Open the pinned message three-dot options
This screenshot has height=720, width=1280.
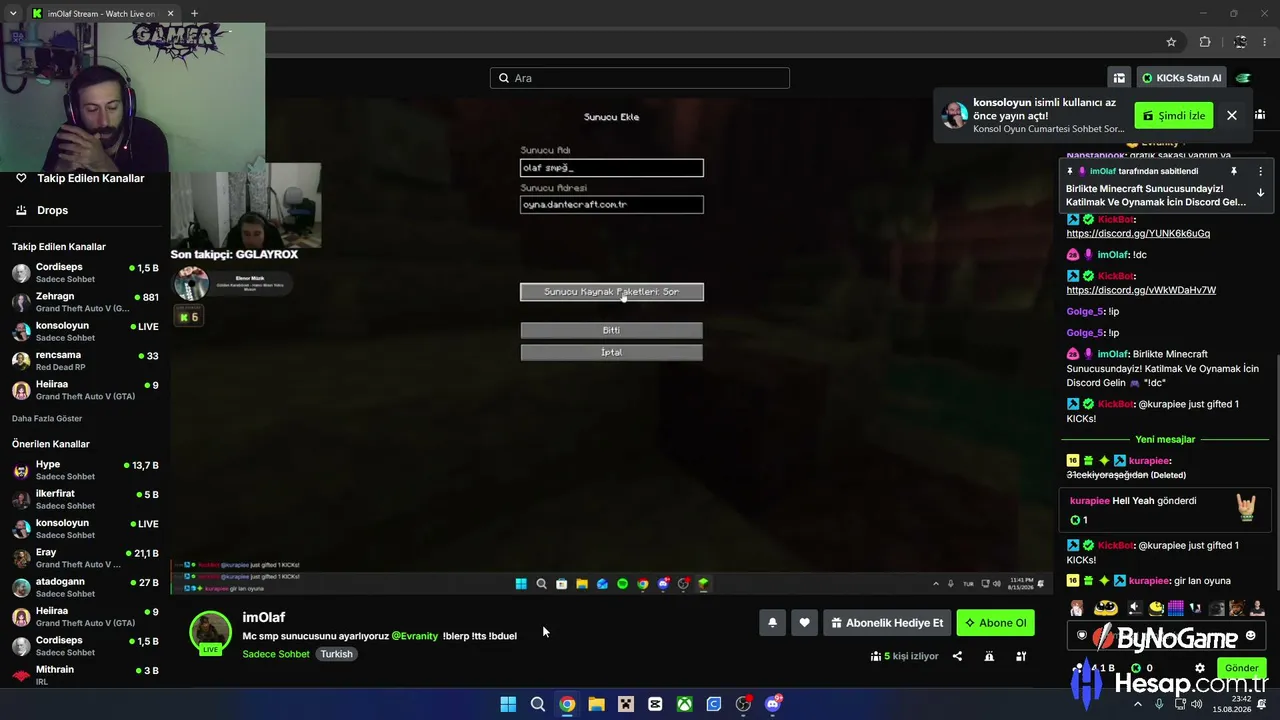tap(1260, 171)
